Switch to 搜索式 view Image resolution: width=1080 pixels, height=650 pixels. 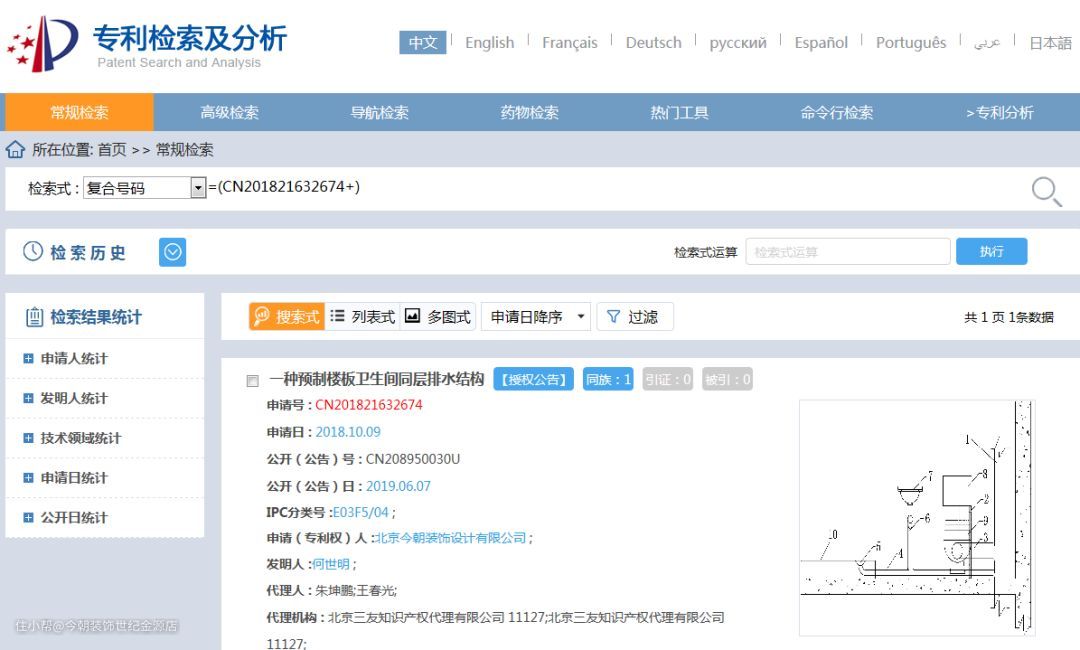point(286,317)
